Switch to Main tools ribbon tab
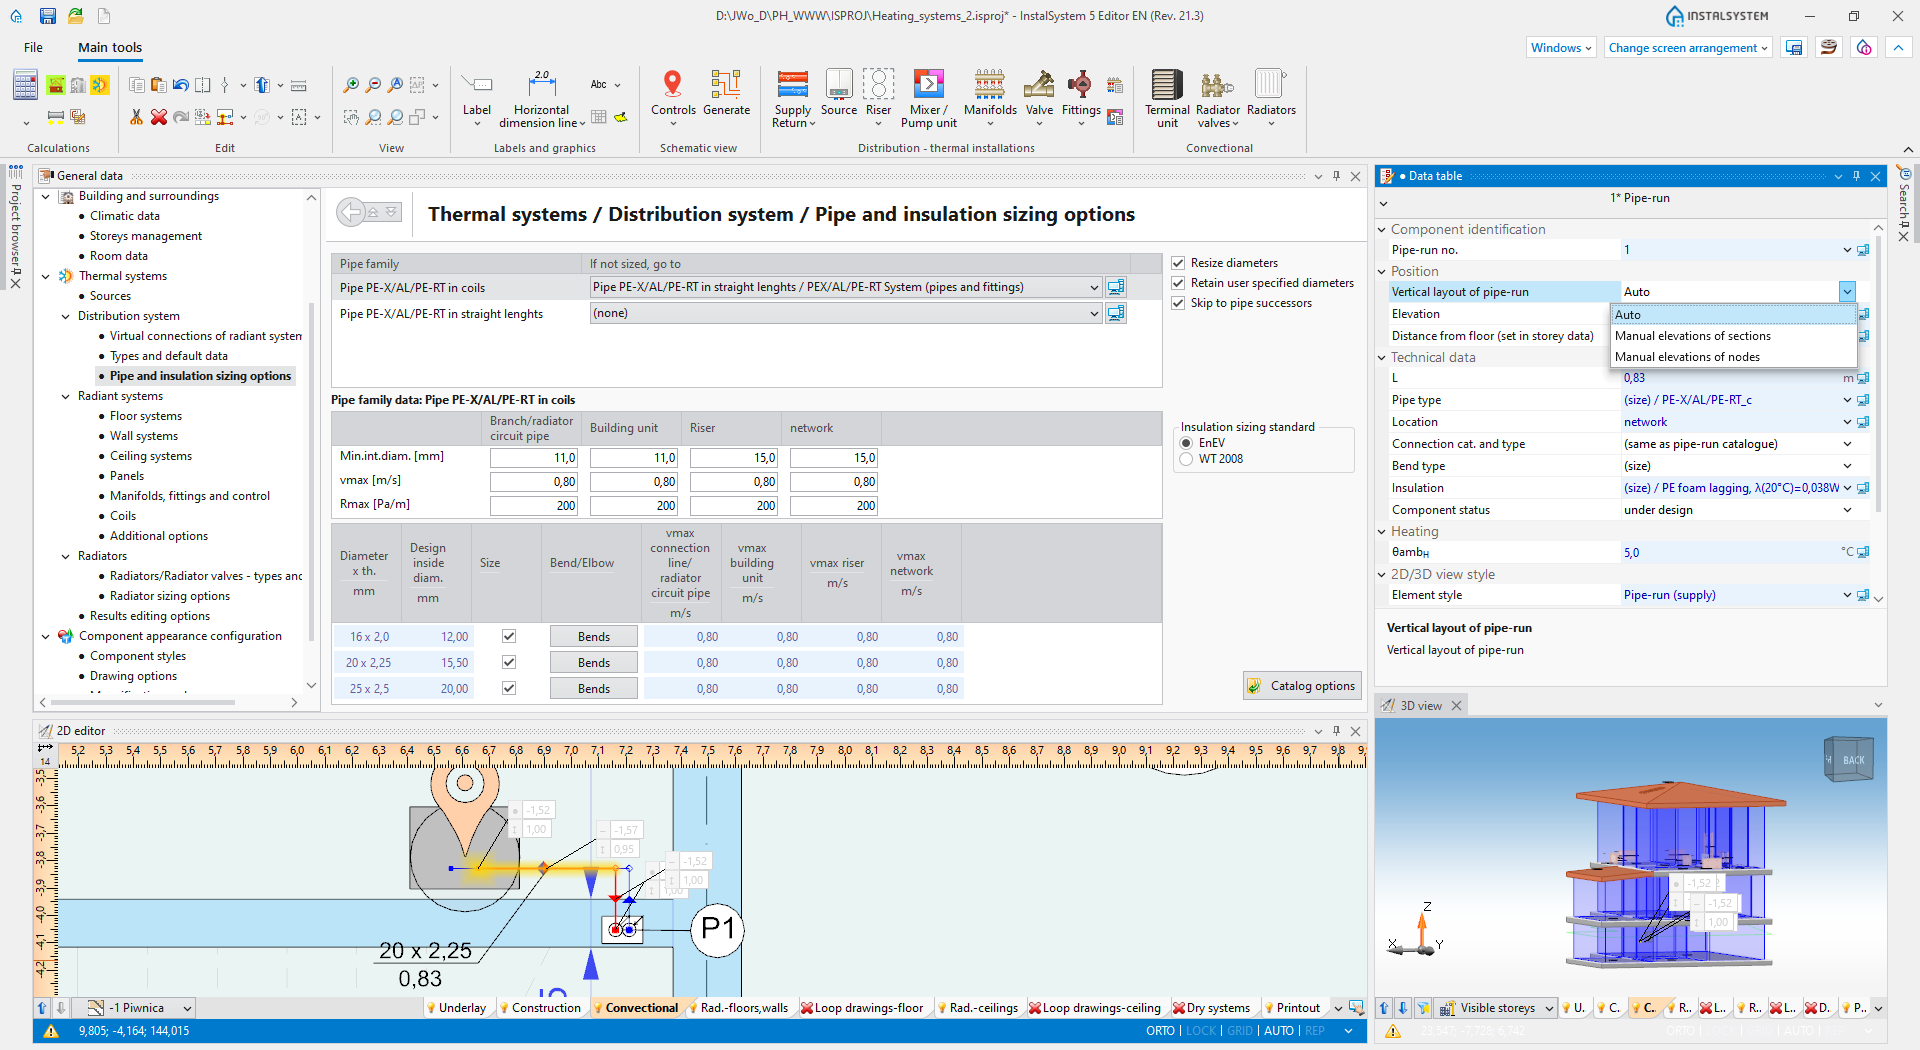 [110, 48]
